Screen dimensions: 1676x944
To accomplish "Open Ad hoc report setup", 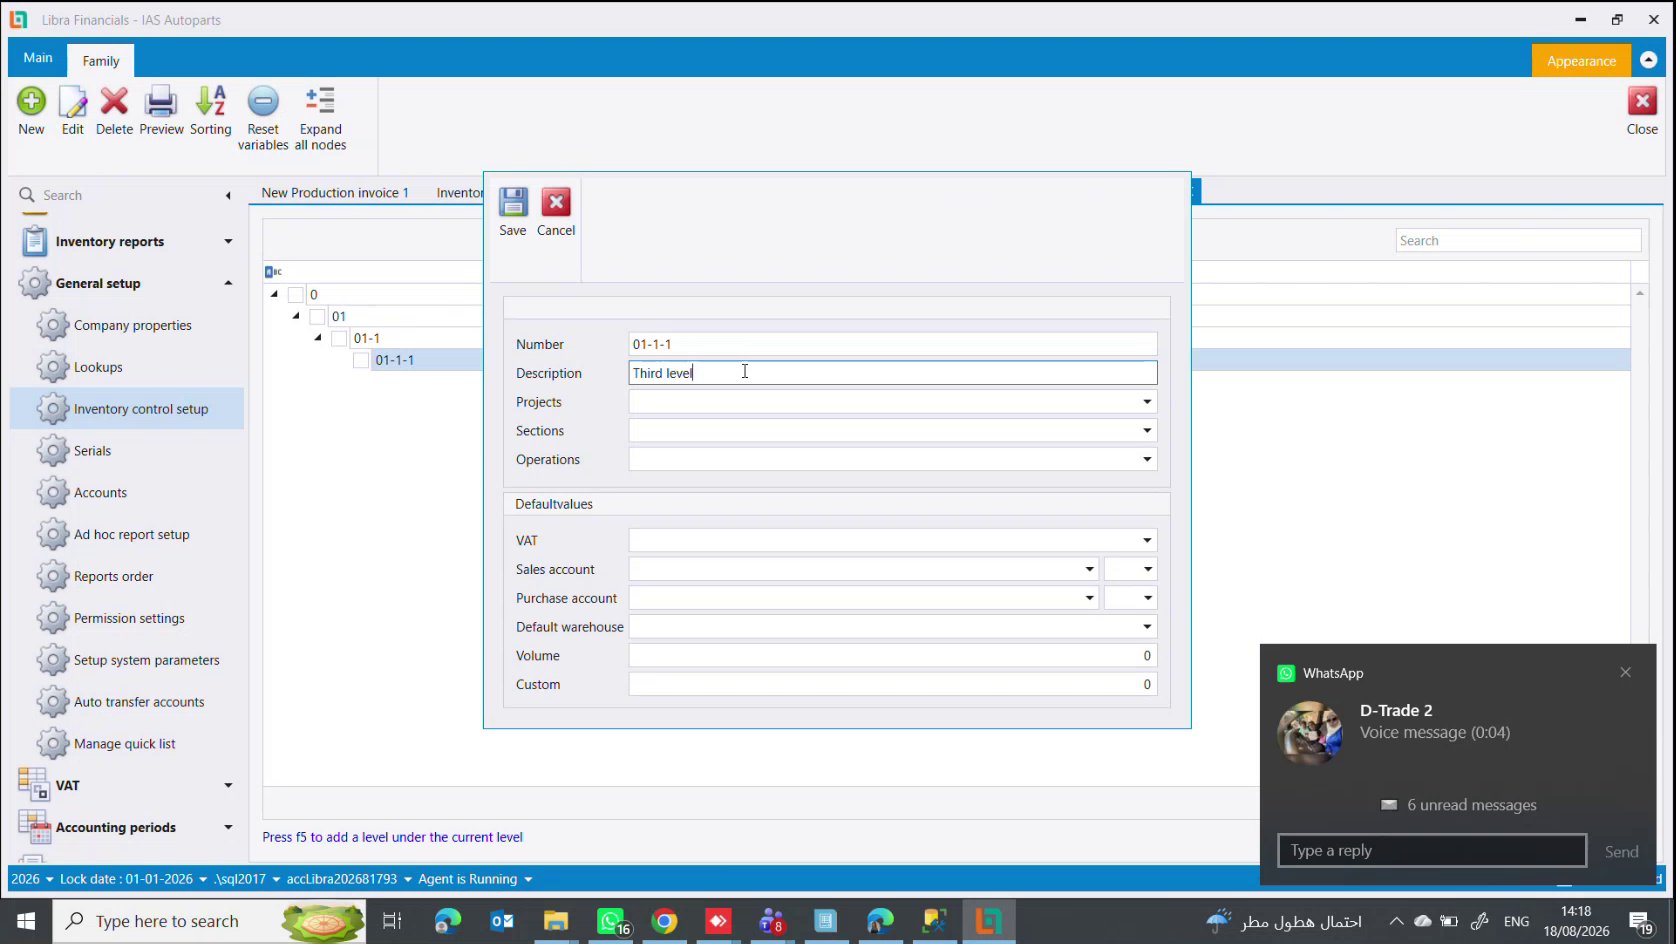I will pos(131,535).
